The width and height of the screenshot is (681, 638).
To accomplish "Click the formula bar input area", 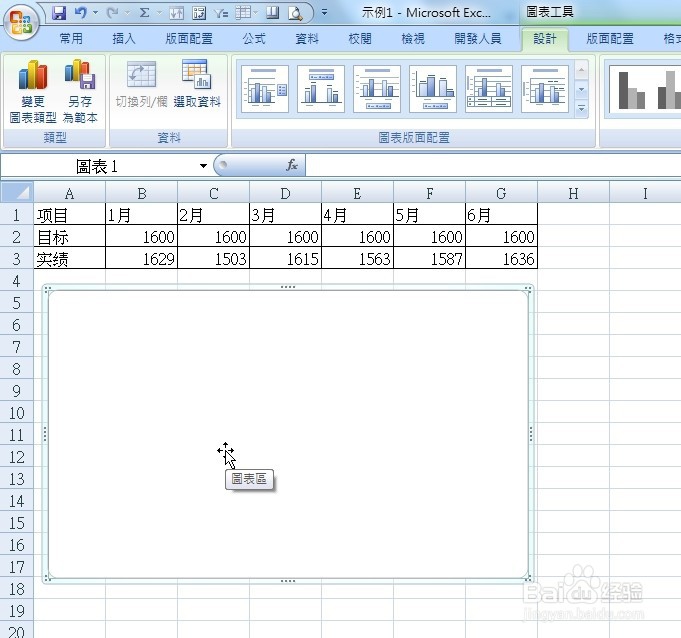I will [x=493, y=165].
